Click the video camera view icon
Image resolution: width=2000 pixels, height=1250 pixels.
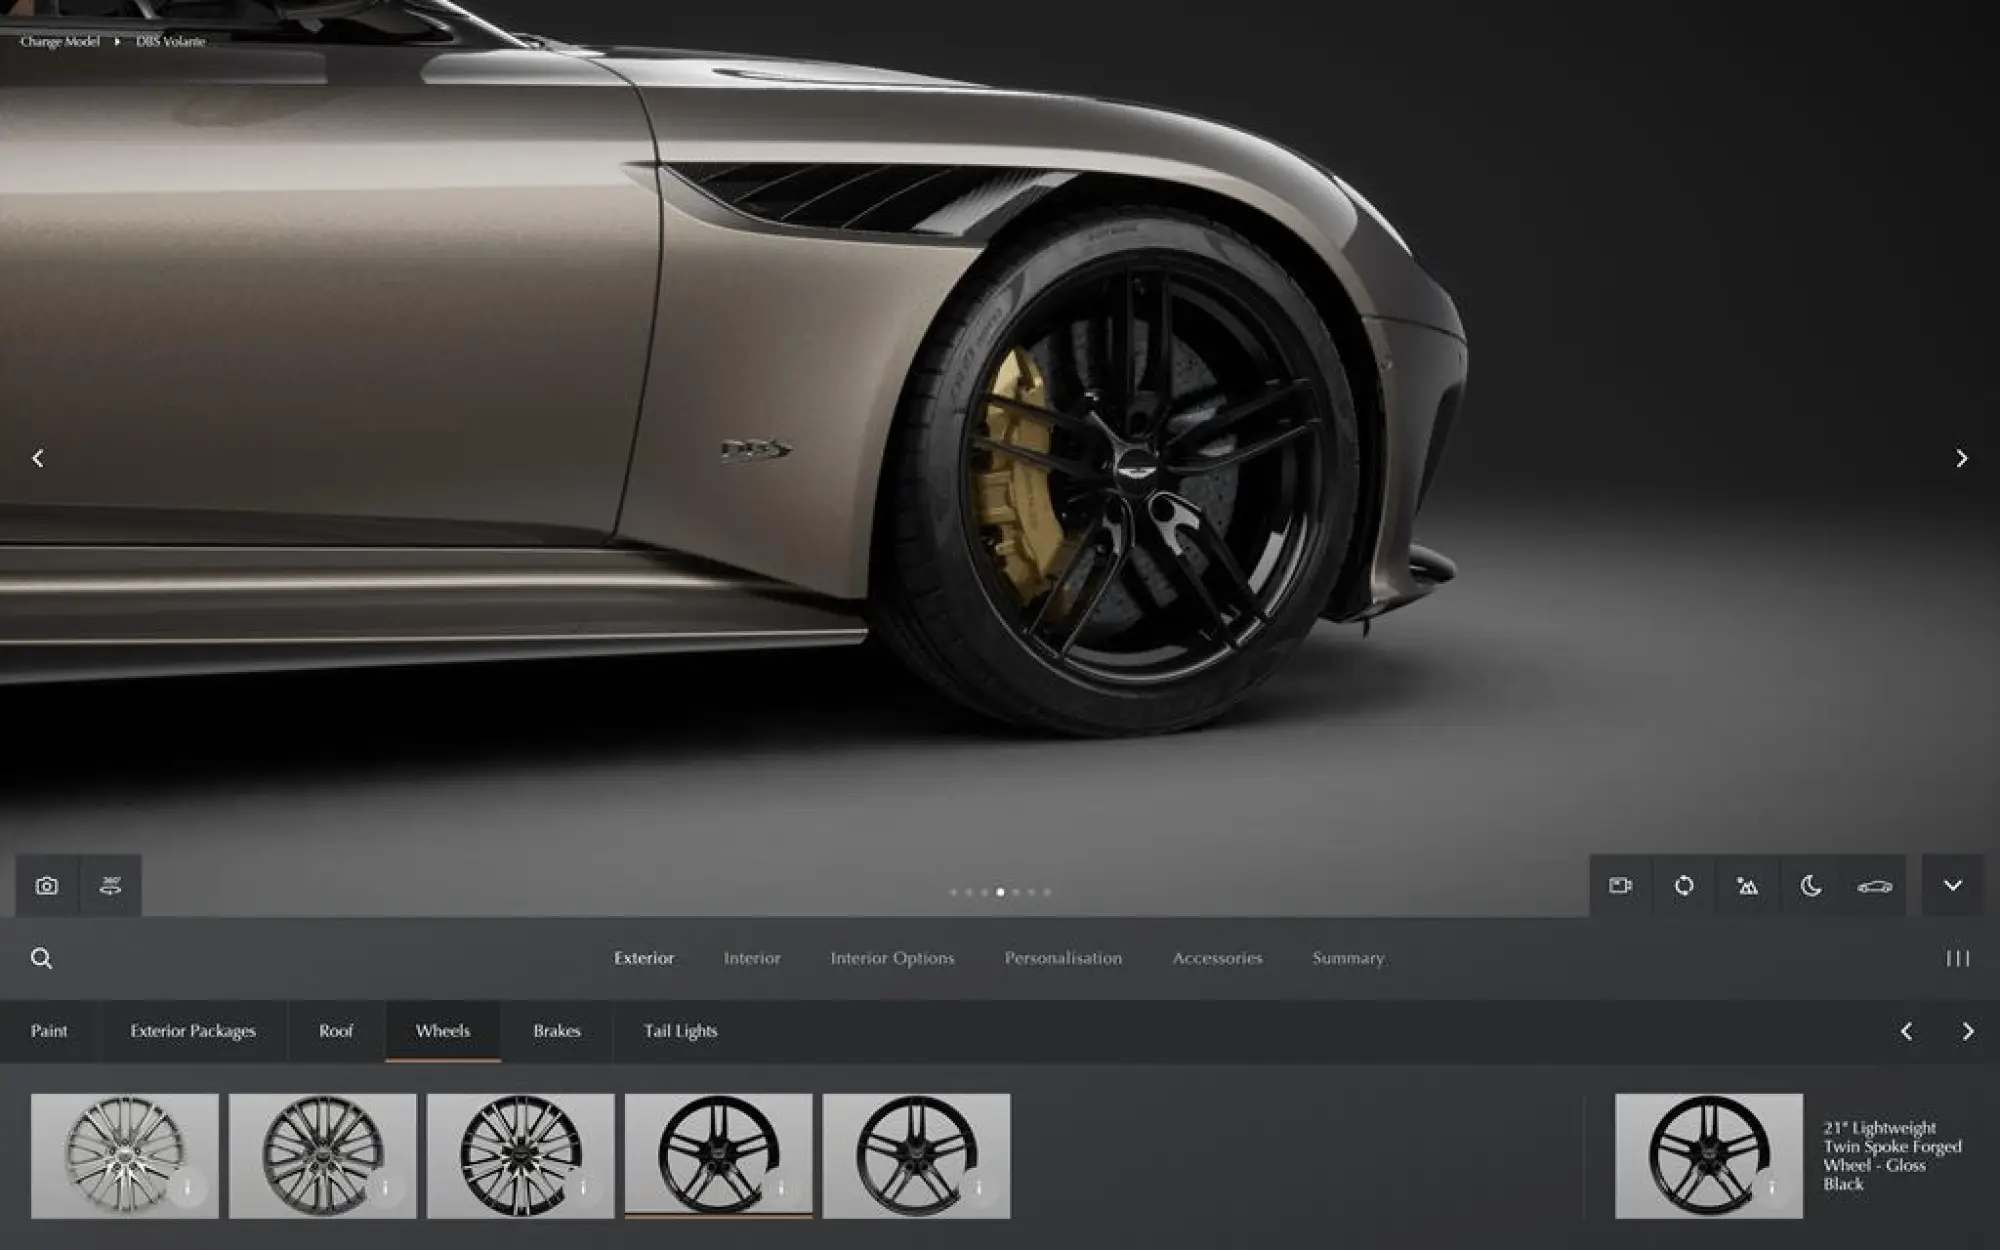click(1621, 886)
